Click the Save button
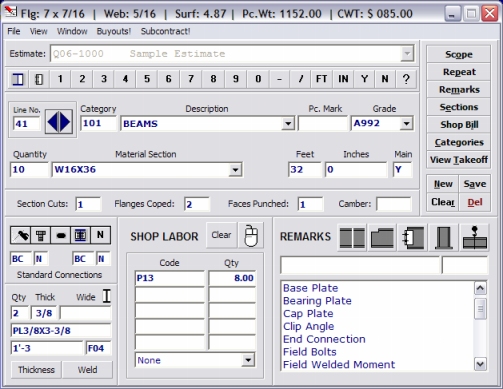Viewport: 503px width, 389px height. tap(475, 184)
